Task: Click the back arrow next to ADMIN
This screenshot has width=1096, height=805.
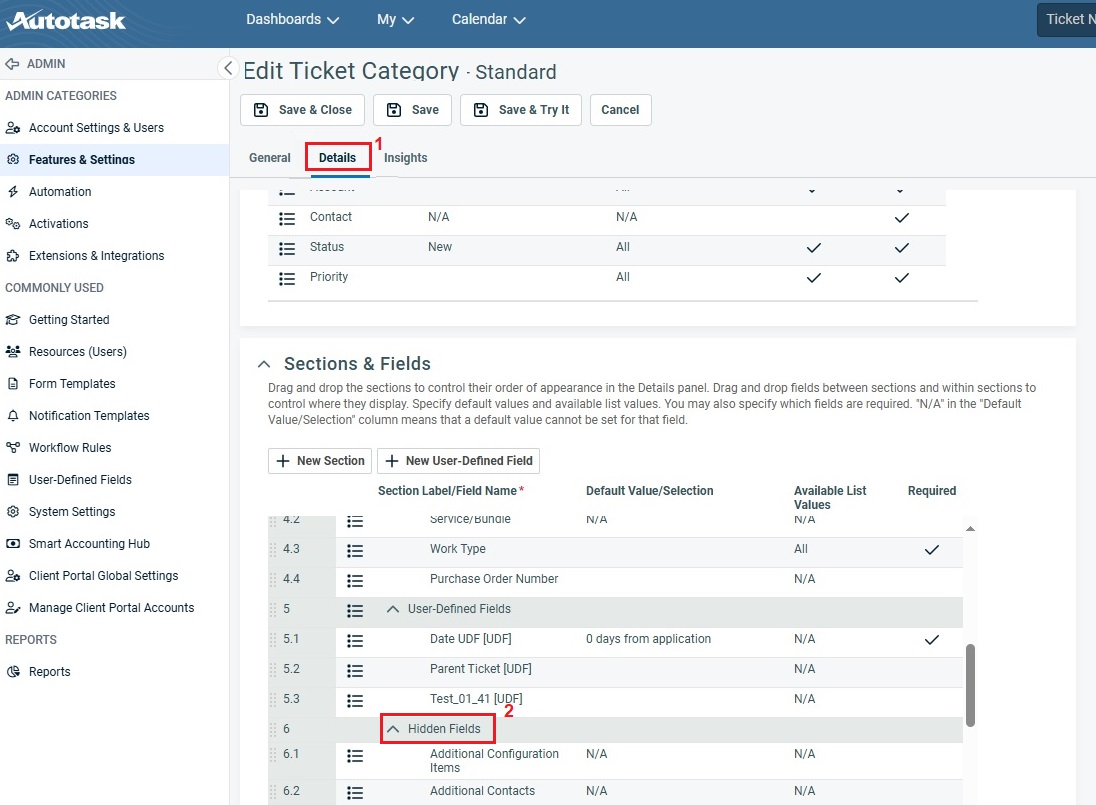Action: point(14,62)
